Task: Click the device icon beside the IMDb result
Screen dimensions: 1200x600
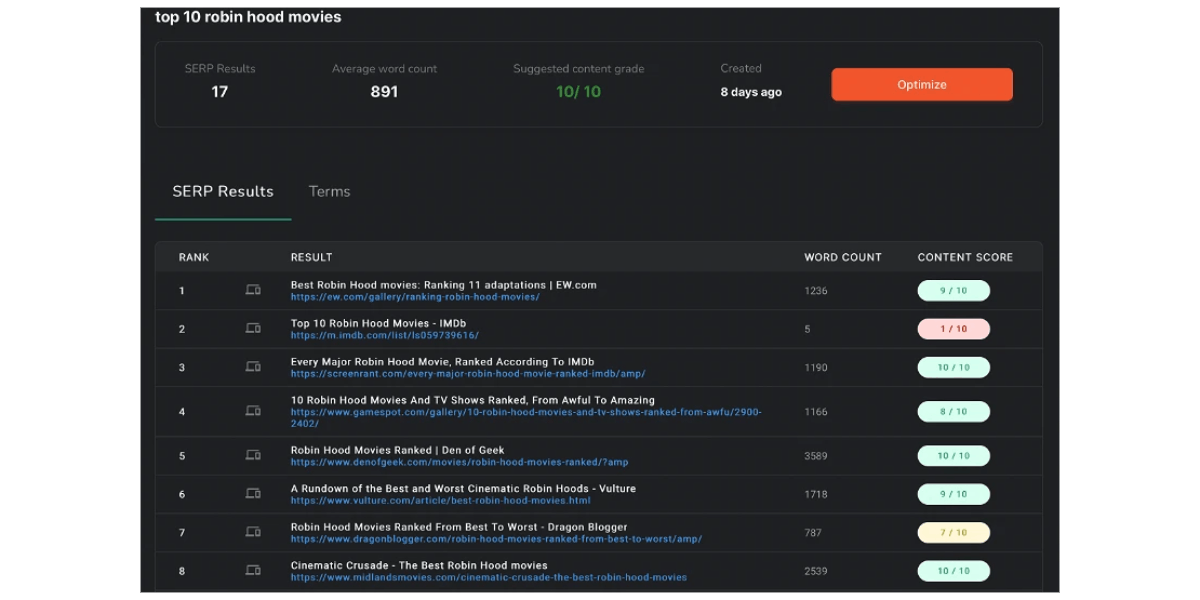Action: (x=253, y=329)
